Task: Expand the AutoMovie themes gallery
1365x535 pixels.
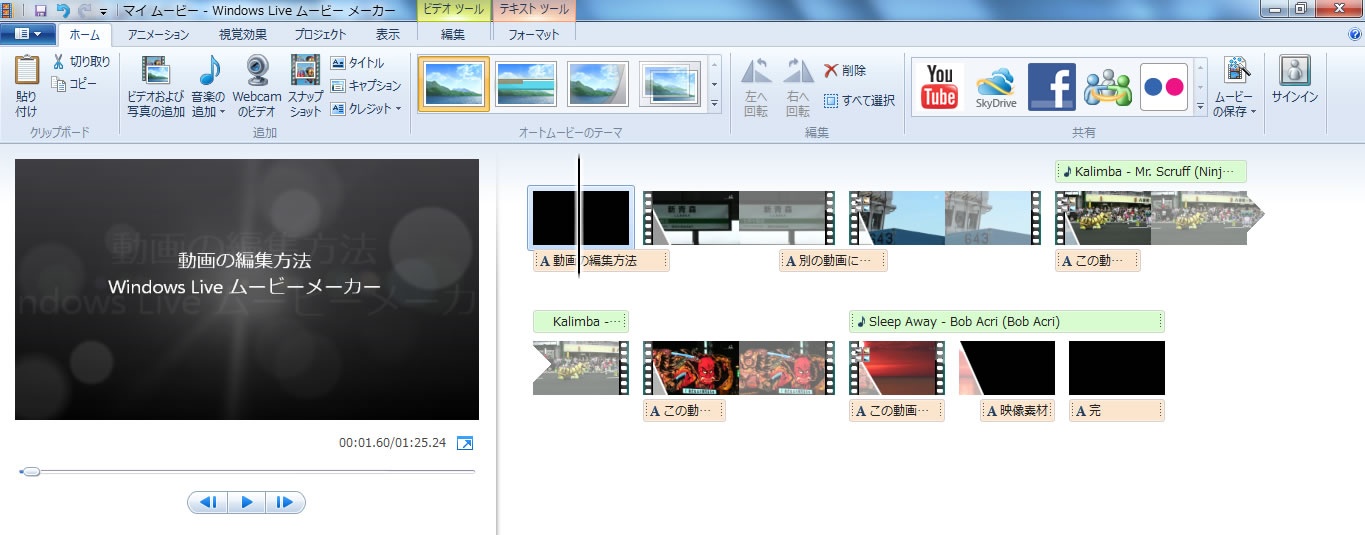Action: [714, 103]
